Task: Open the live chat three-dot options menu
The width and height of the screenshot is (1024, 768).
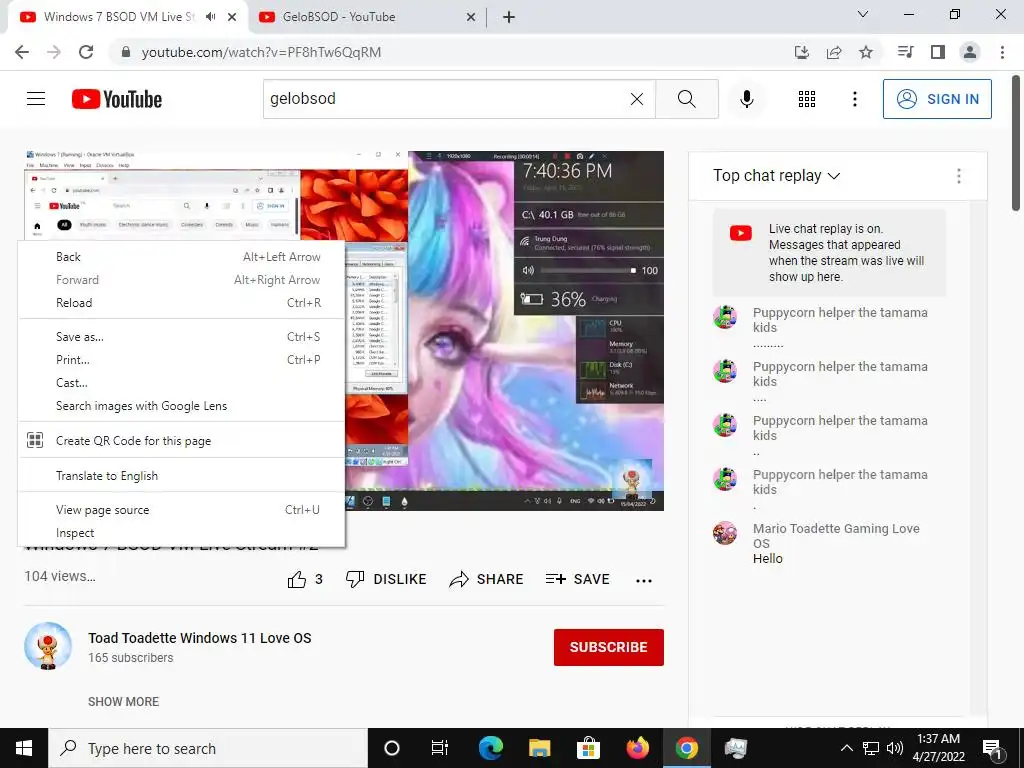Action: pos(959,176)
